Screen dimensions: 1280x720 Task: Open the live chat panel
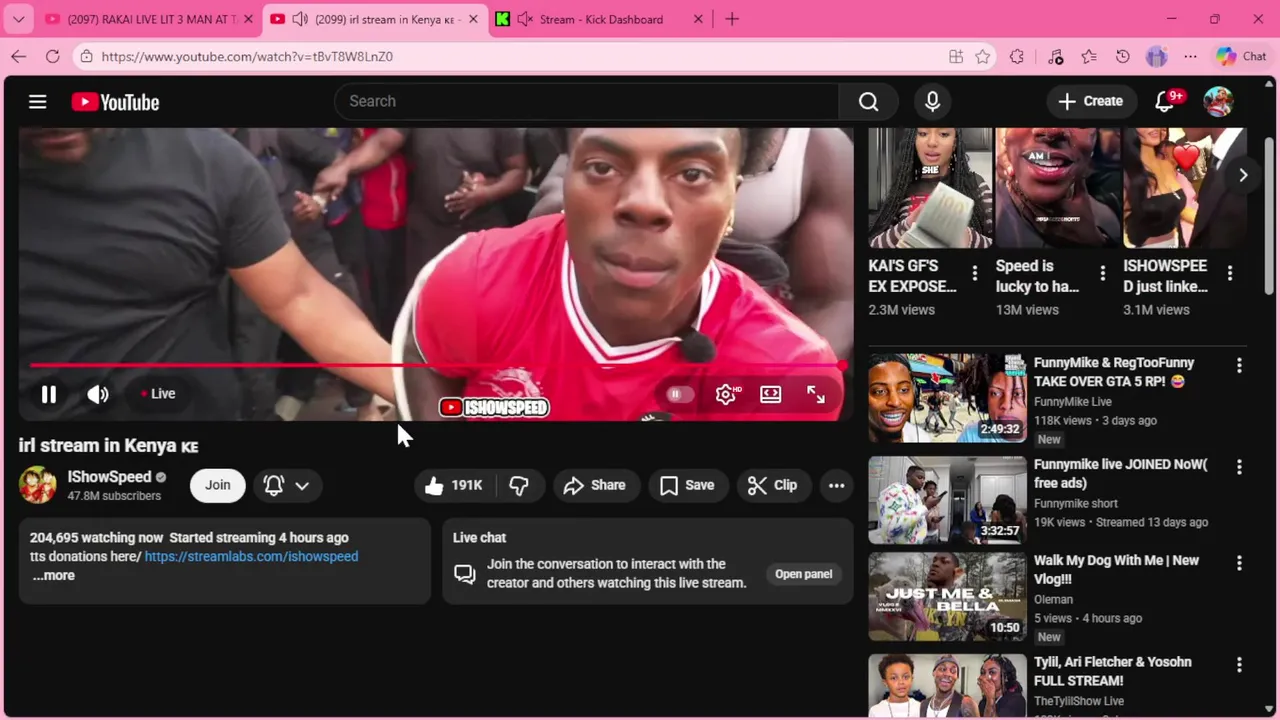coord(803,574)
